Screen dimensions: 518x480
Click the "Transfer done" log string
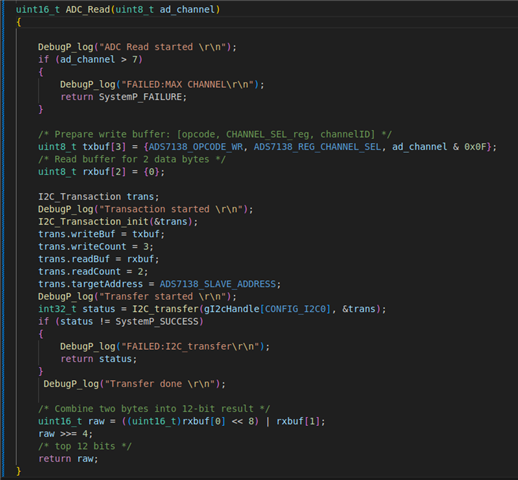(x=160, y=384)
